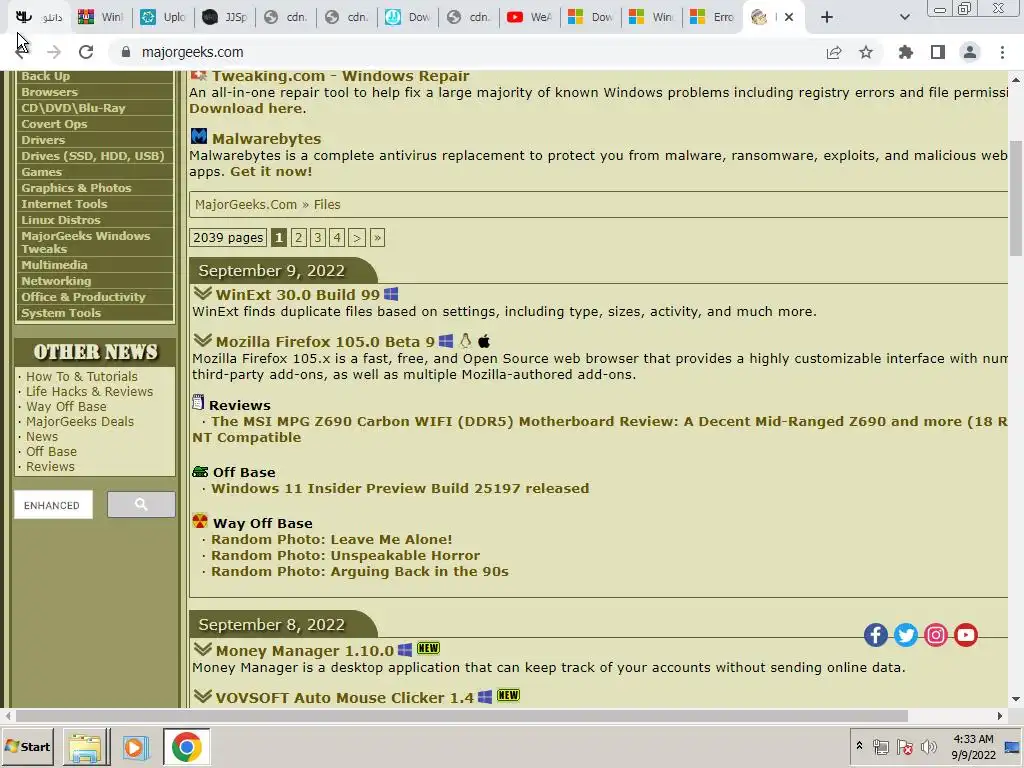This screenshot has width=1024, height=768.
Task: Click the next page > button
Action: point(357,238)
